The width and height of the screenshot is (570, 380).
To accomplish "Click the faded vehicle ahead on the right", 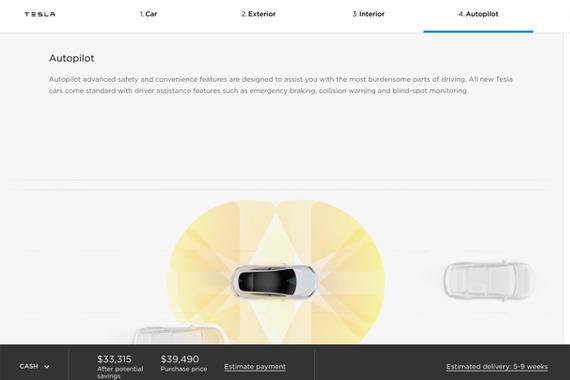I will [x=489, y=280].
